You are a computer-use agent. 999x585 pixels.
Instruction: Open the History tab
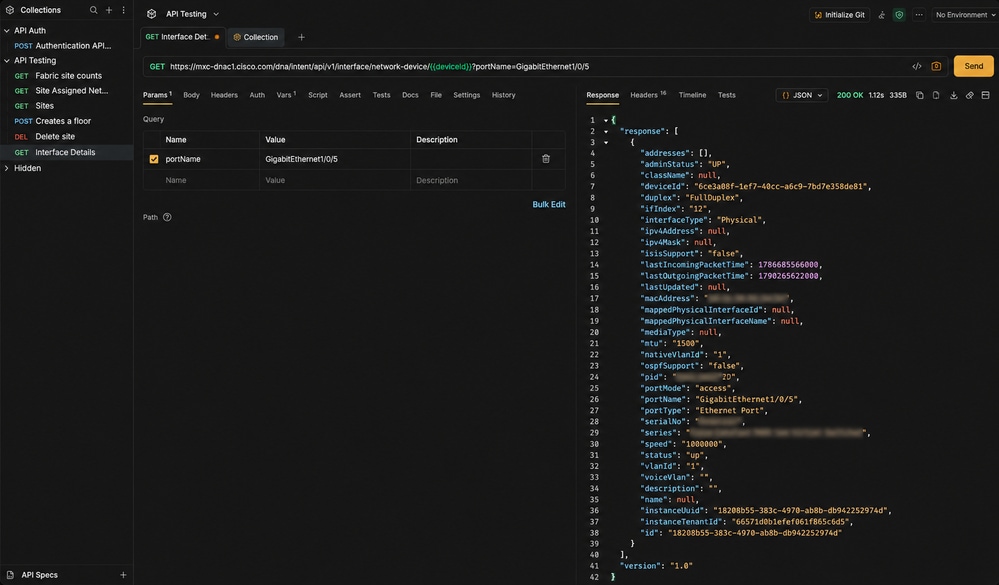(x=503, y=95)
